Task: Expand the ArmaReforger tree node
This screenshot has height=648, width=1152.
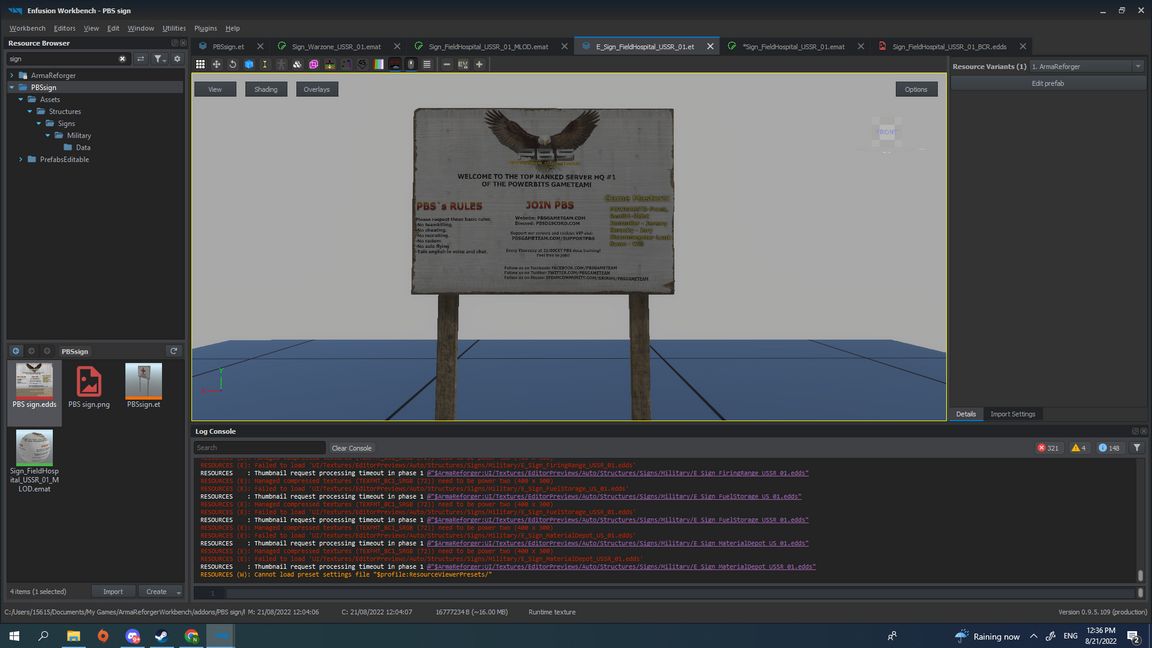Action: click(12, 75)
